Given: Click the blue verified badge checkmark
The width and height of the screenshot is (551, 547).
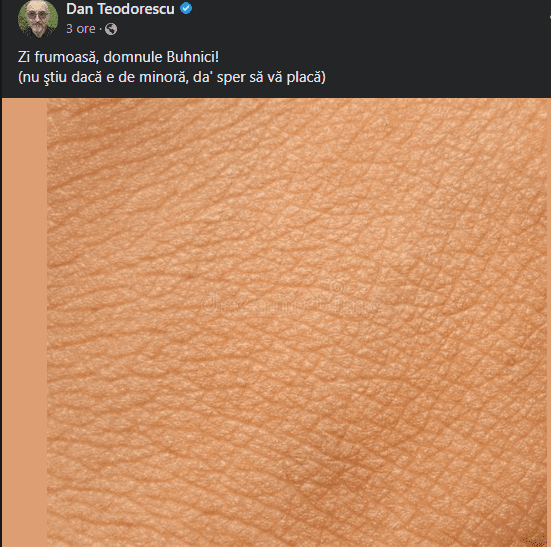Looking at the screenshot, I should coord(186,8).
